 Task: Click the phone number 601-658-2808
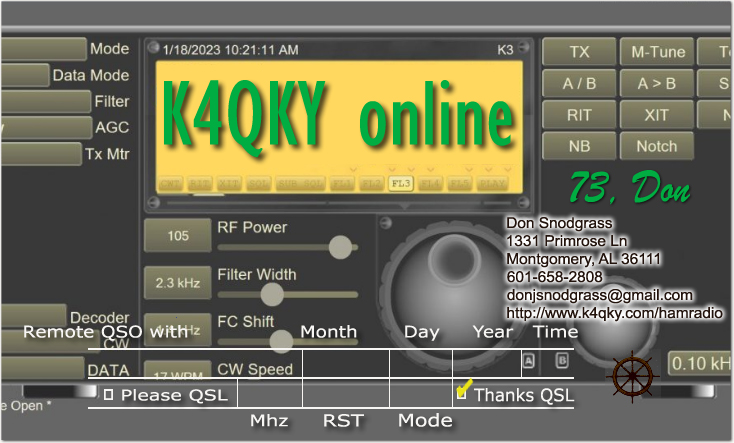(554, 277)
